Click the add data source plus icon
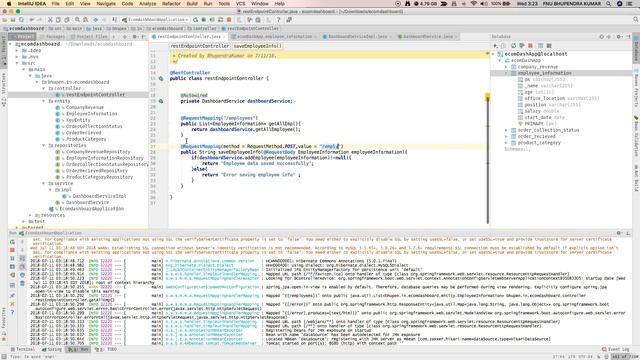This screenshot has width=640, height=360. click(x=496, y=46)
